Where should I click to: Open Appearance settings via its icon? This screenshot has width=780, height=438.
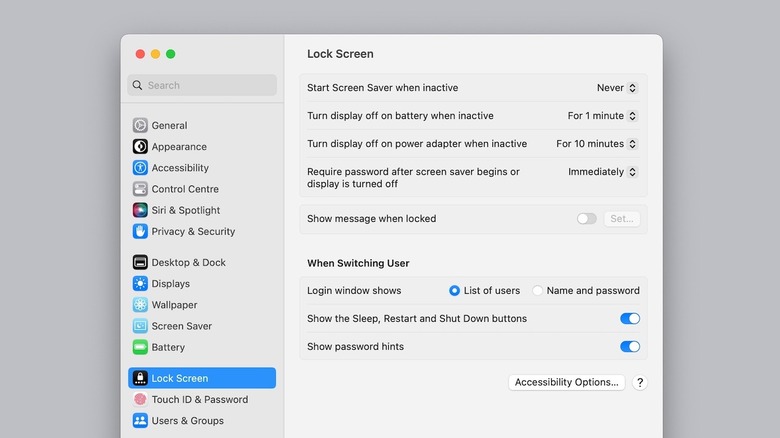(140, 146)
